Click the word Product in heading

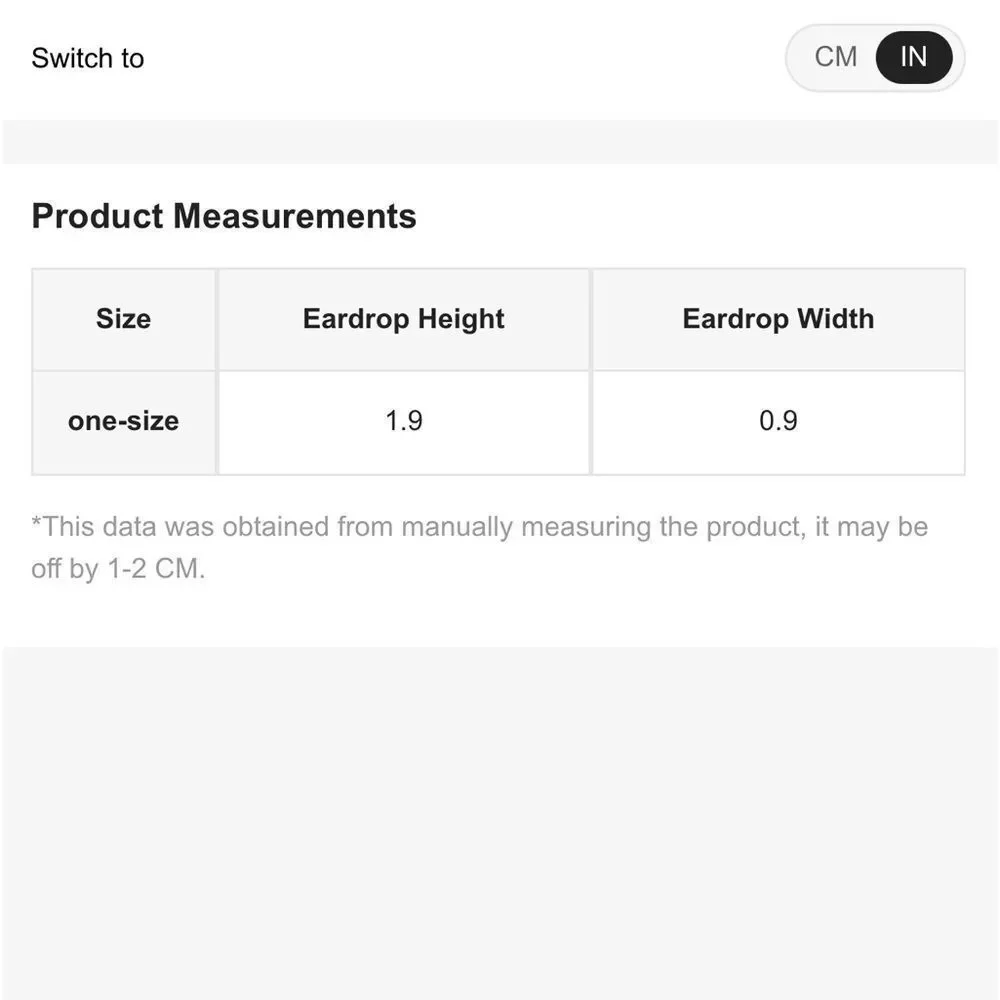tap(98, 216)
